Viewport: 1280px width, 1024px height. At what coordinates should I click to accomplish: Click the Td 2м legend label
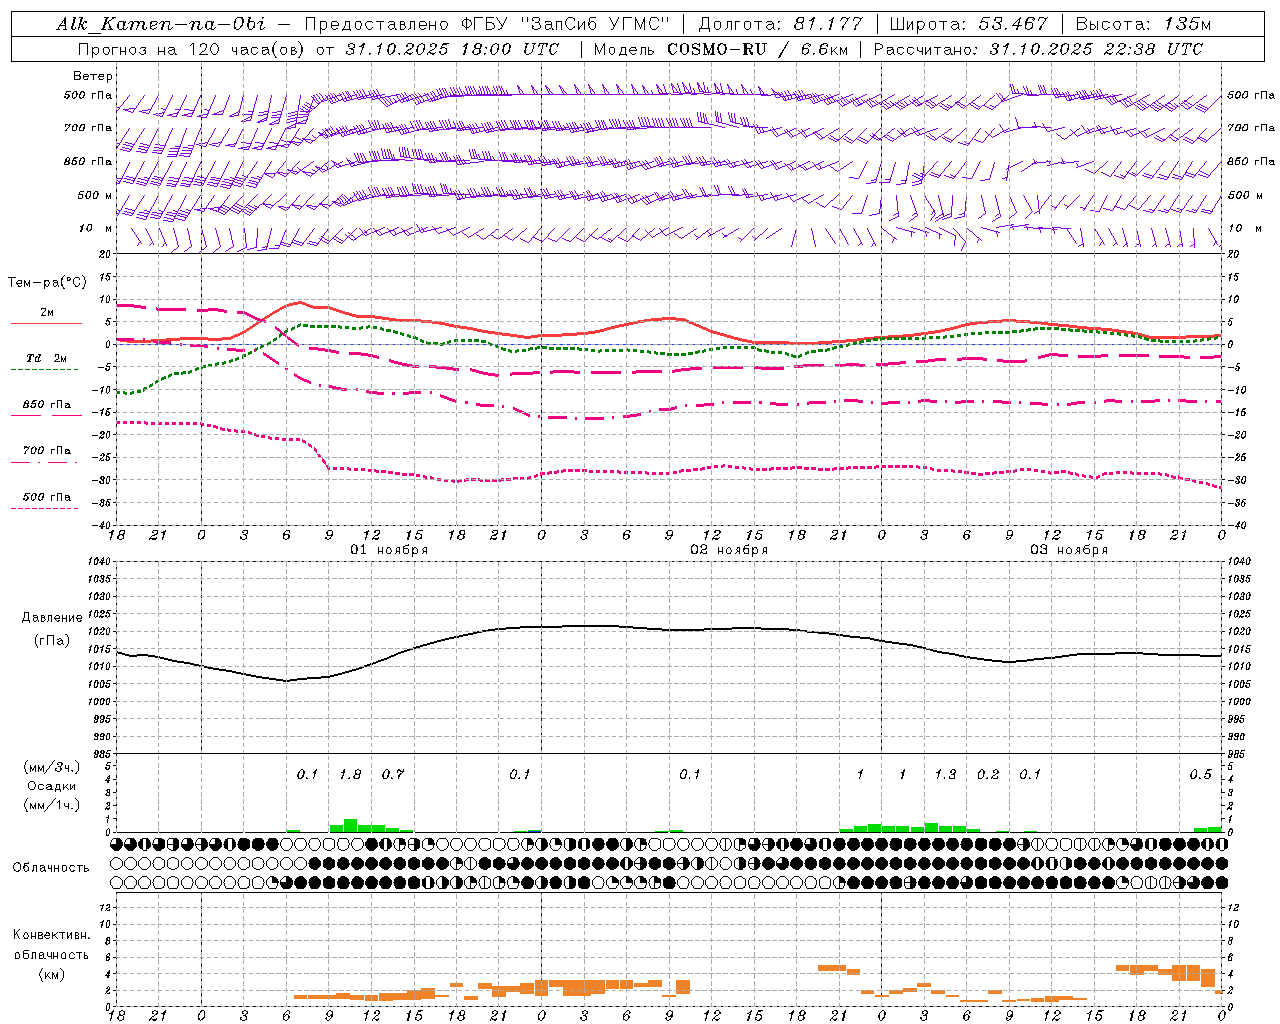[47, 357]
